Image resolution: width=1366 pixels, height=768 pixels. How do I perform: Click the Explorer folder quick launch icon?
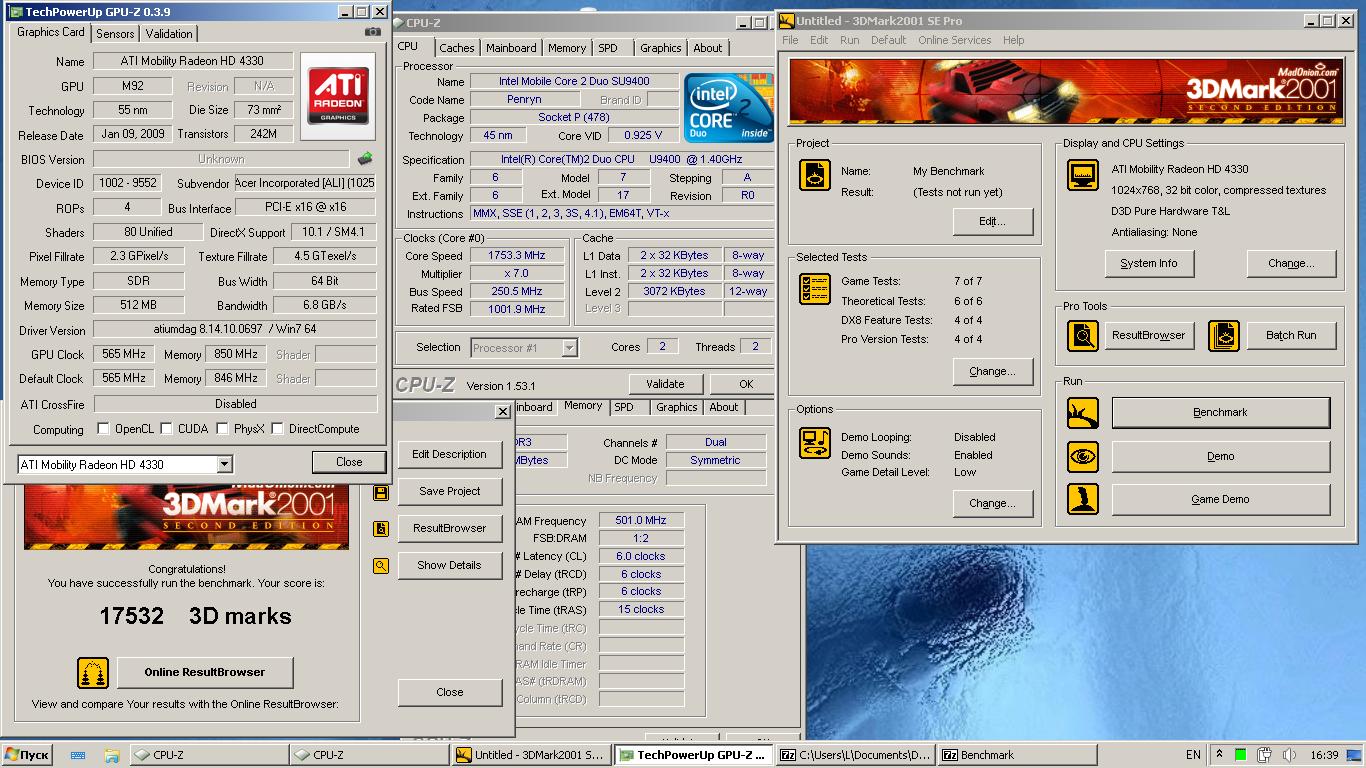[x=112, y=755]
